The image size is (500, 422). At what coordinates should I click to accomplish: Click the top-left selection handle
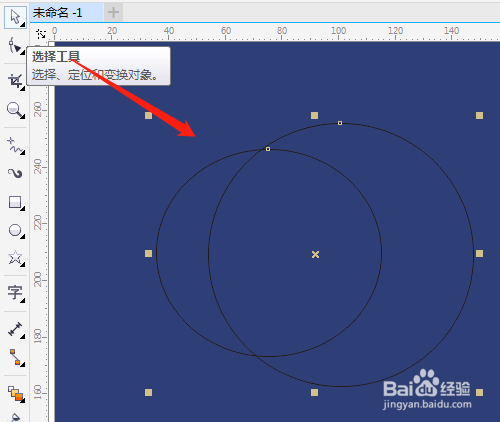(x=148, y=115)
